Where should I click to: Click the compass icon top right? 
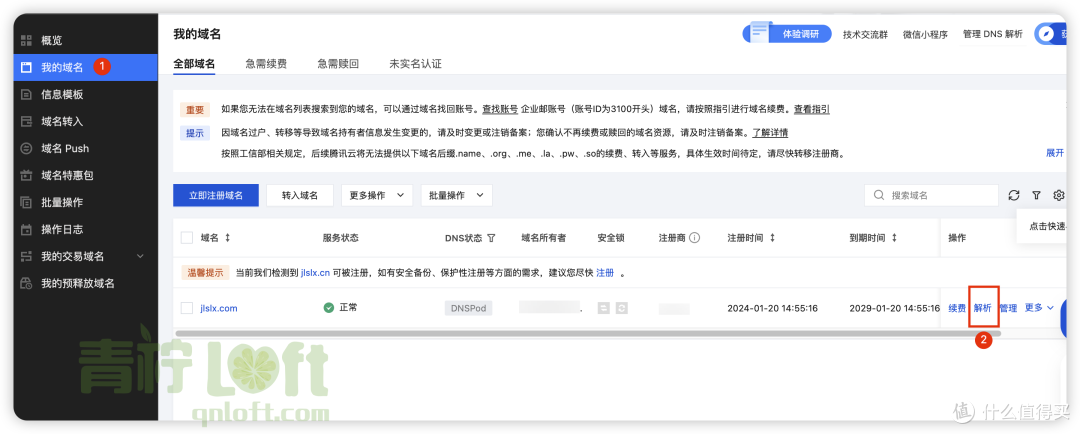pyautogui.click(x=1046, y=34)
